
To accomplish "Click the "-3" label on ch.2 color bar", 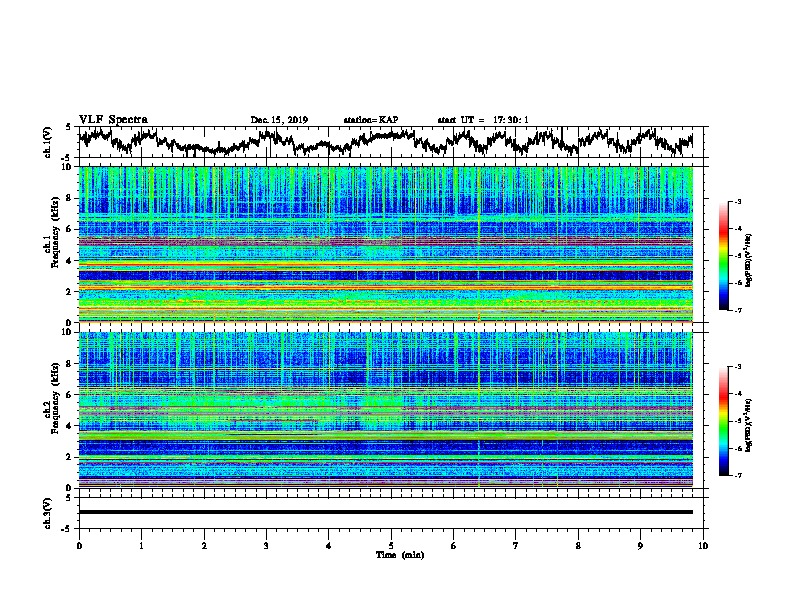I will click(x=738, y=367).
